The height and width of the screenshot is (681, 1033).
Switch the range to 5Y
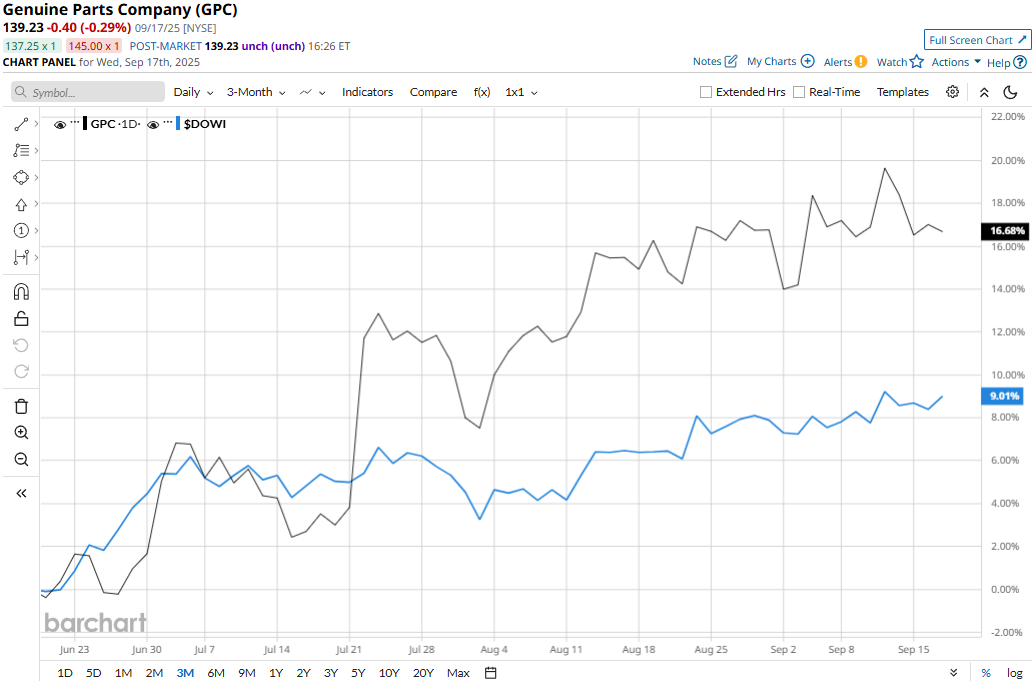358,673
